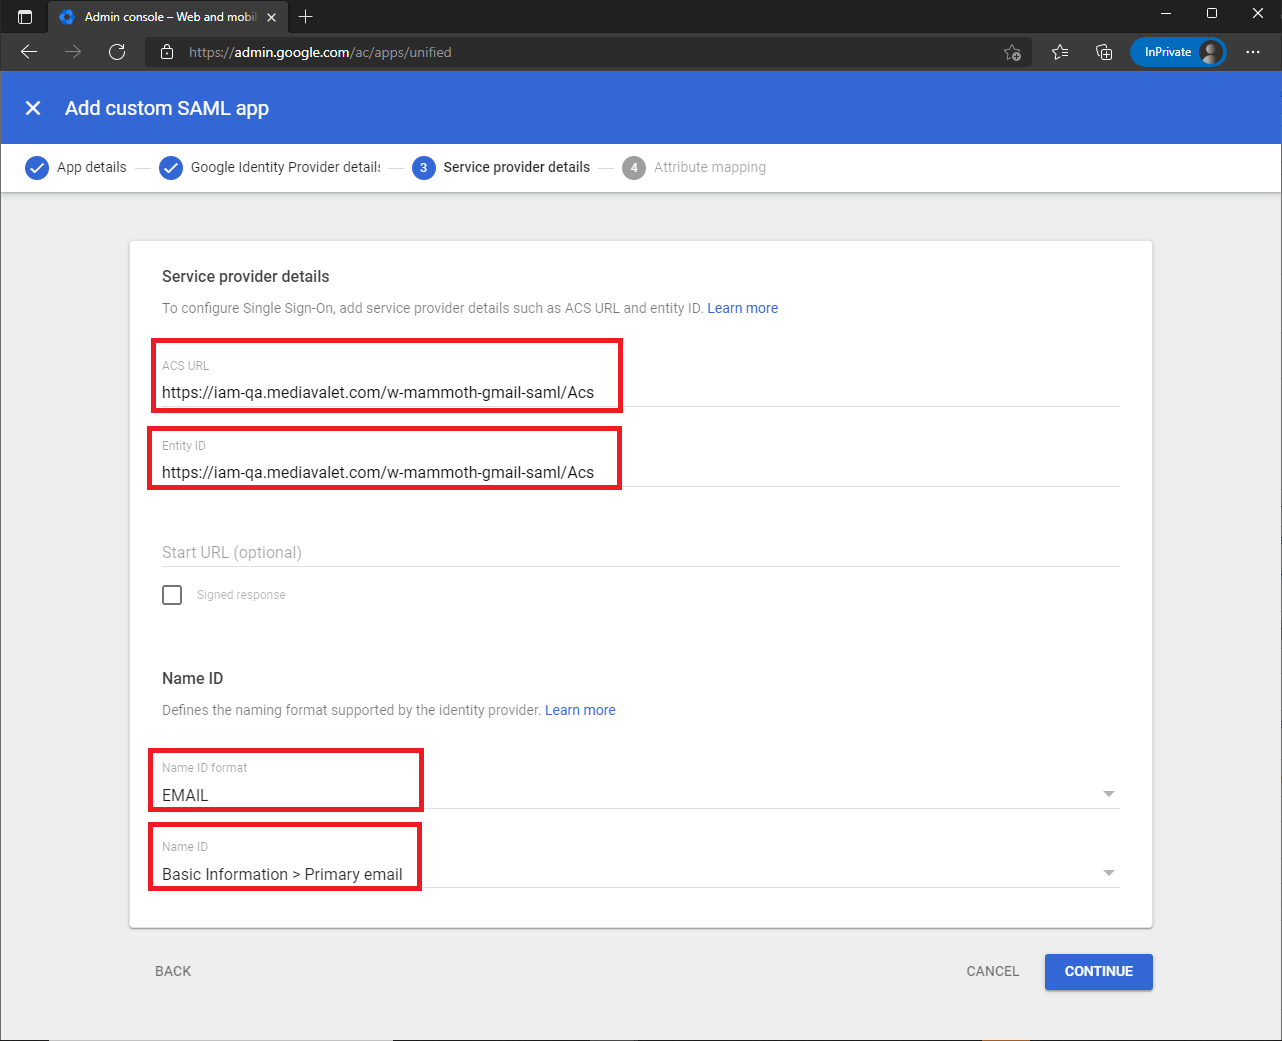
Task: Open the tab actions menu icon
Action: coord(25,17)
